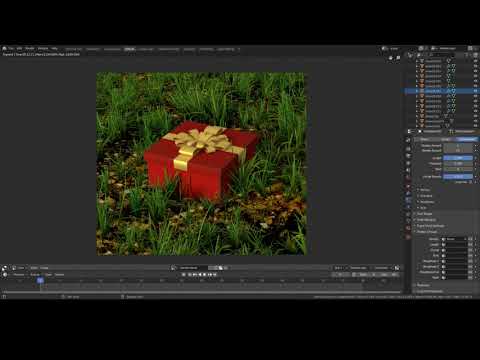This screenshot has width=480, height=360.
Task: Expand the Force Field Settings panel
Action: point(429,226)
